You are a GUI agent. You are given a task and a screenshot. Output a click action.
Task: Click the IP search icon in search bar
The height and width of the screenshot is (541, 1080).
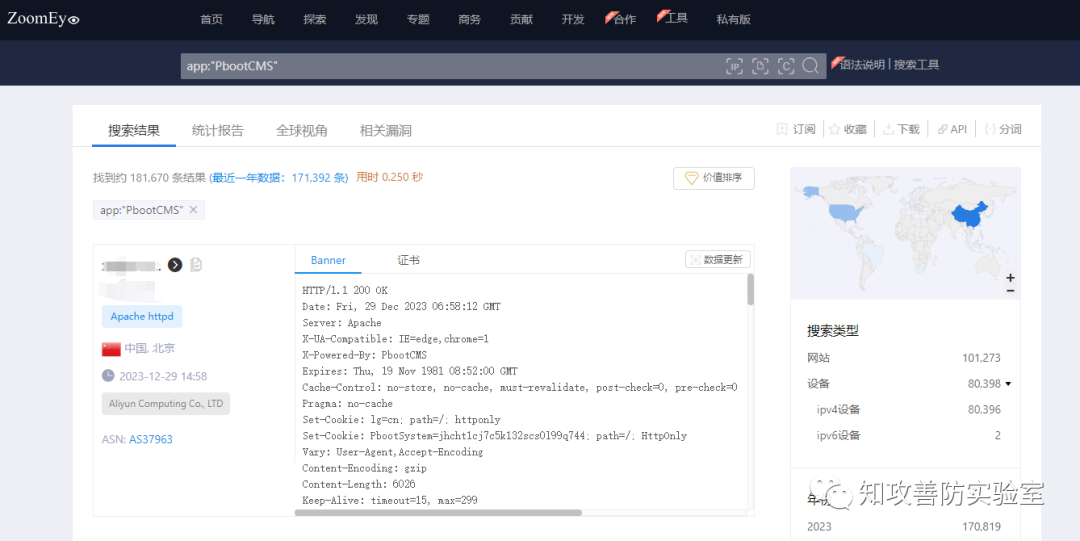click(734, 65)
